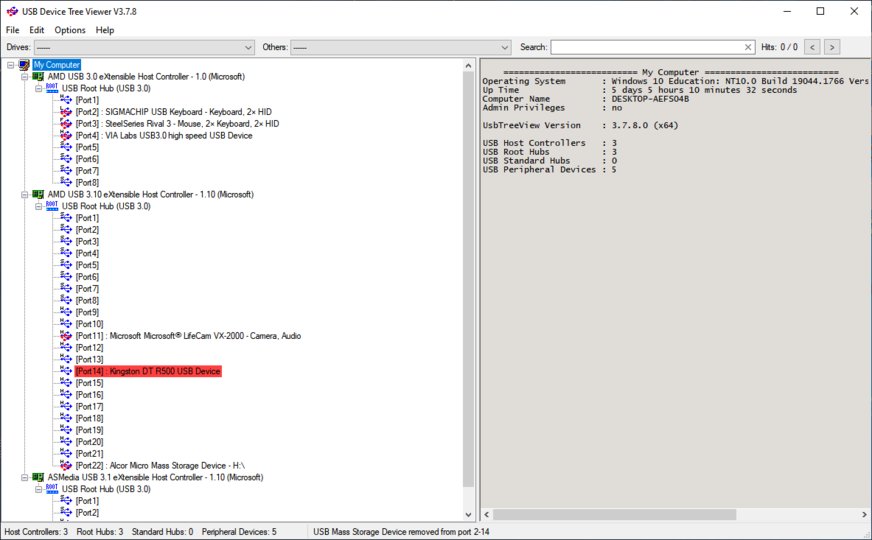Select the Kingston DT R500 USB Device
The width and height of the screenshot is (872, 540).
147,371
